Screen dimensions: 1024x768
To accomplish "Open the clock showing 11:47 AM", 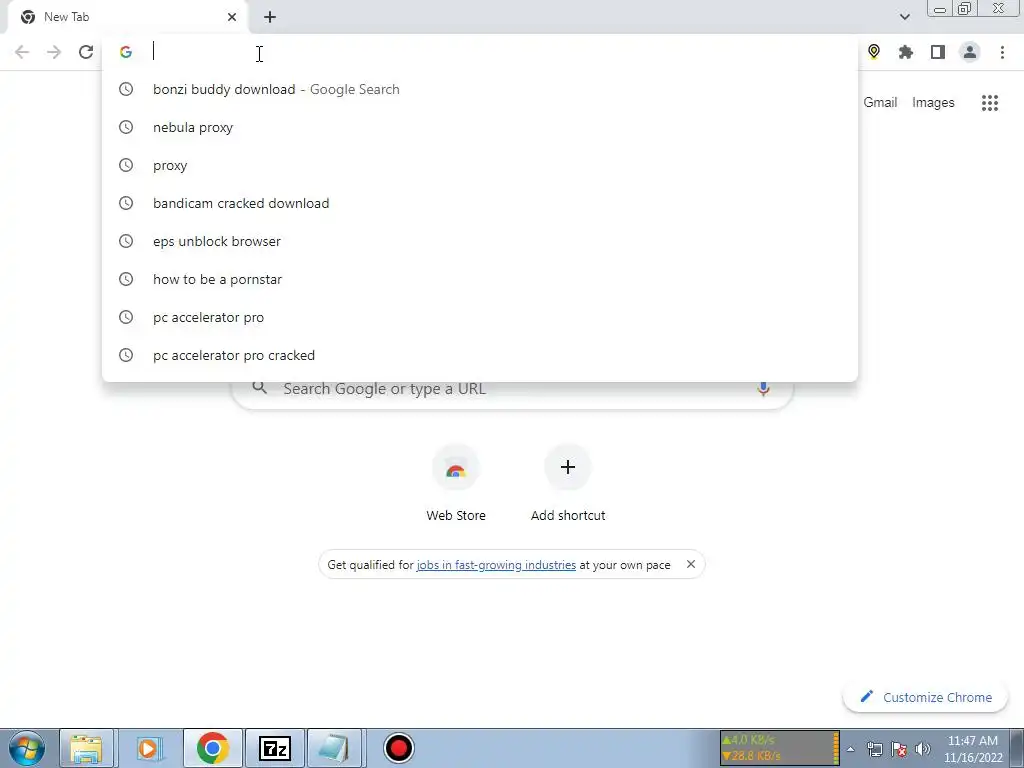I will 973,749.
